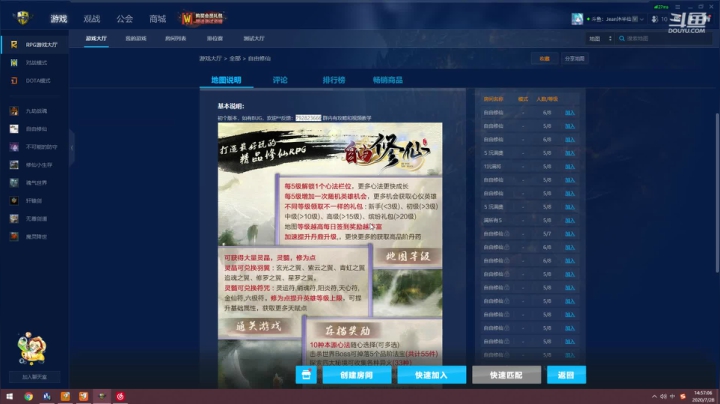720x404 pixels.
Task: Click the 快速匹配 button
Action: coord(506,375)
